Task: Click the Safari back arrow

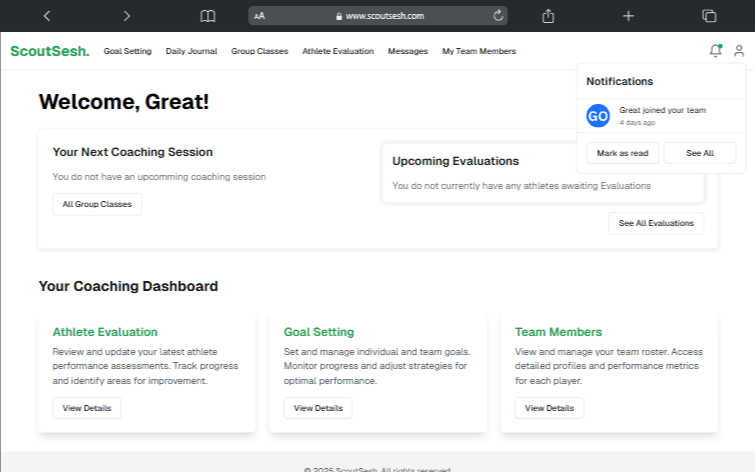Action: point(47,16)
